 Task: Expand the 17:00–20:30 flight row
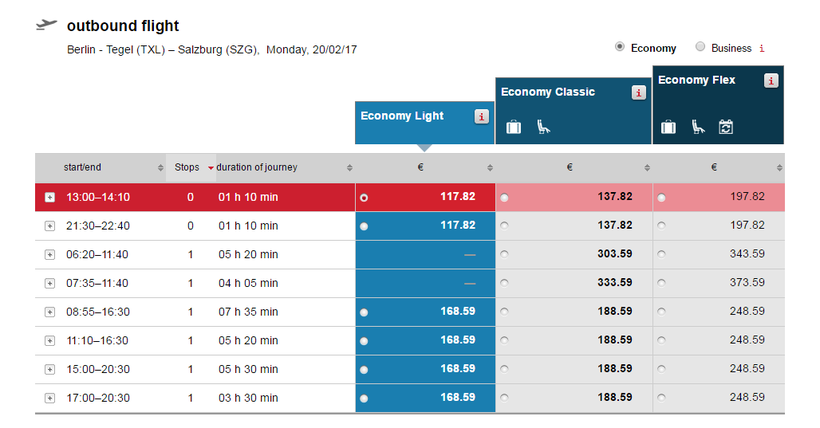50,398
